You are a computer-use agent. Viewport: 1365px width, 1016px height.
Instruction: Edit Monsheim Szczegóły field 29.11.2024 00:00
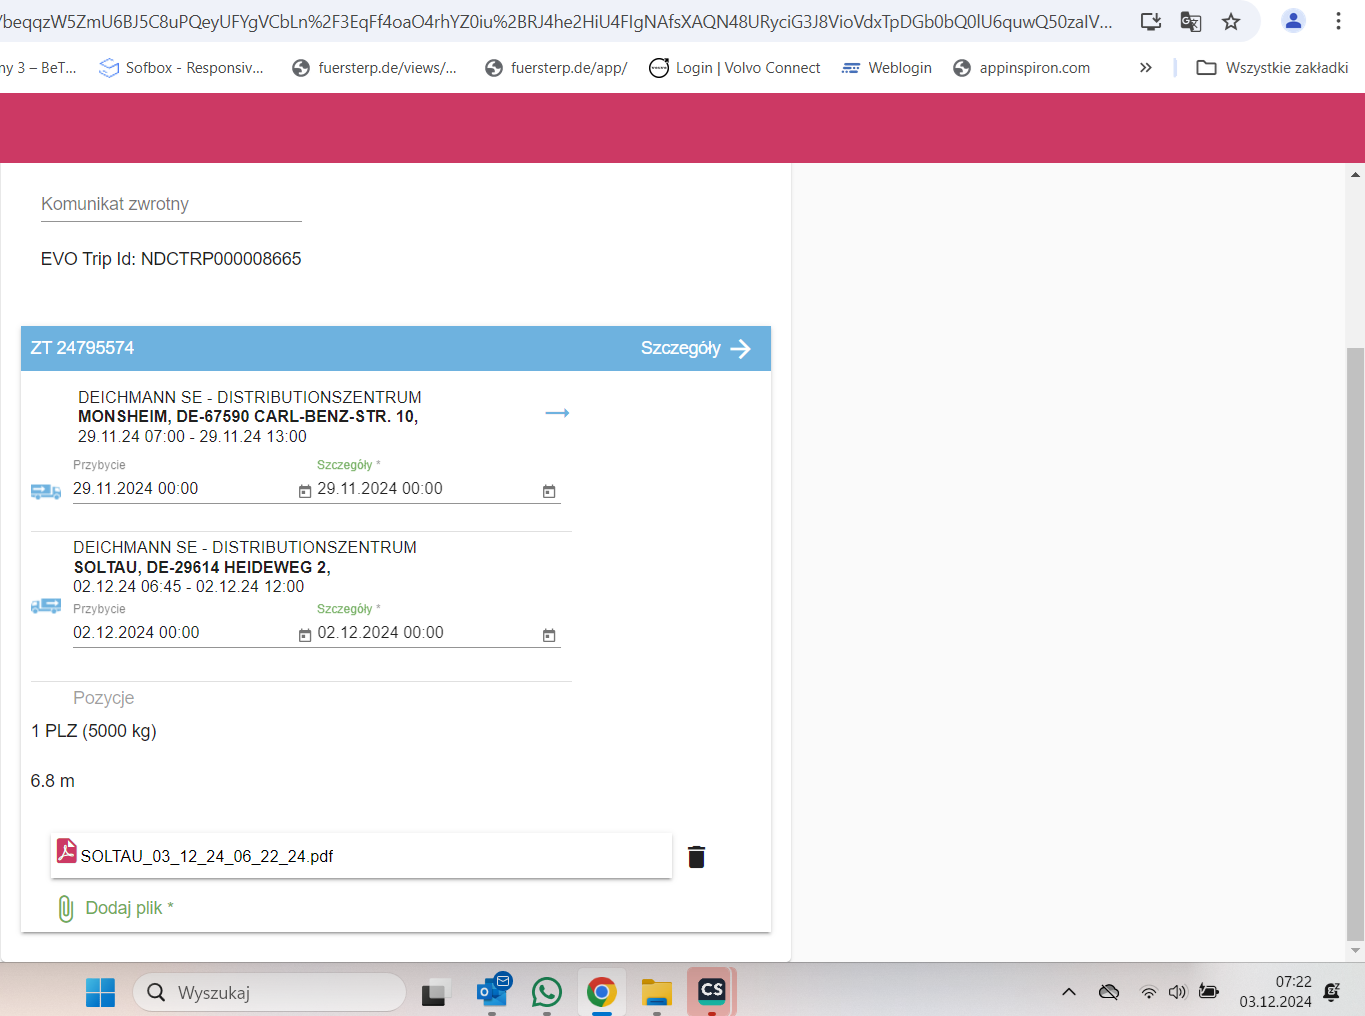[x=428, y=489]
